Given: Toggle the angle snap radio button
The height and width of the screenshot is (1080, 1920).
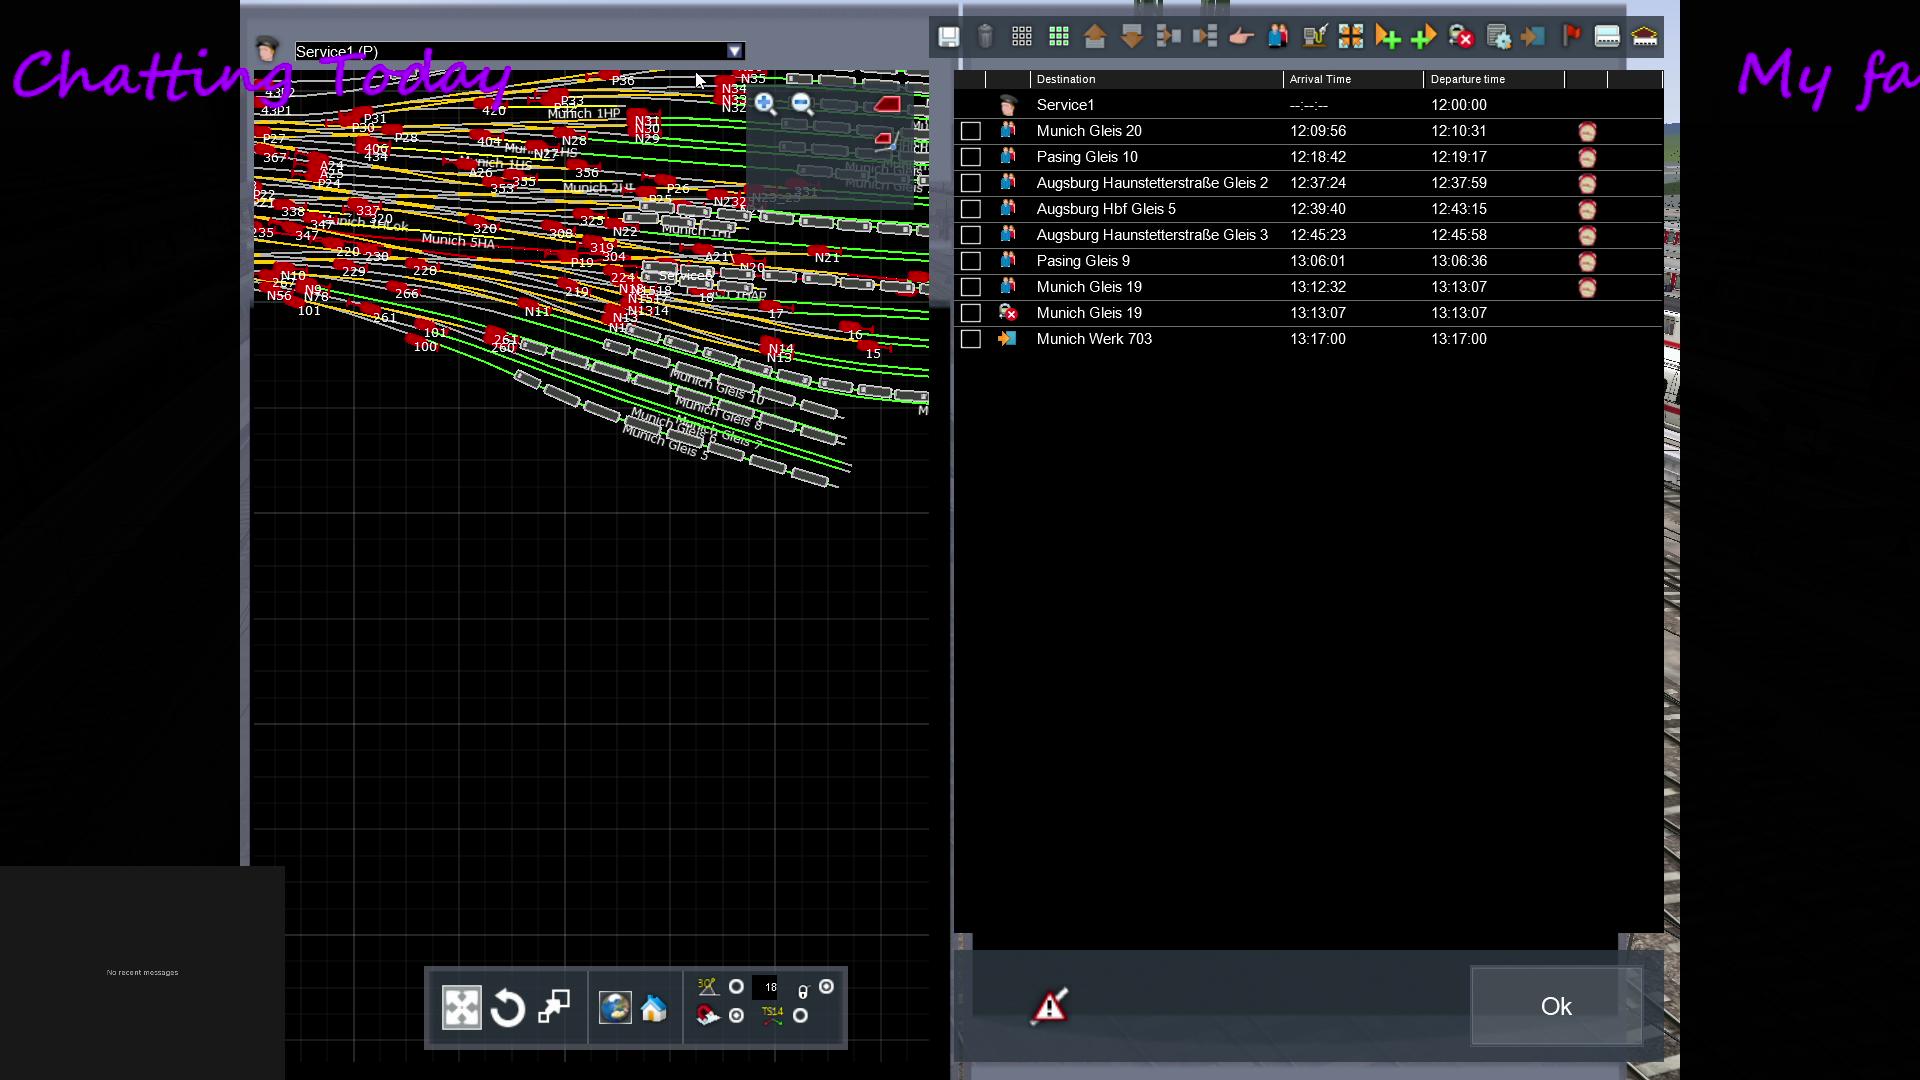Looking at the screenshot, I should 736,987.
